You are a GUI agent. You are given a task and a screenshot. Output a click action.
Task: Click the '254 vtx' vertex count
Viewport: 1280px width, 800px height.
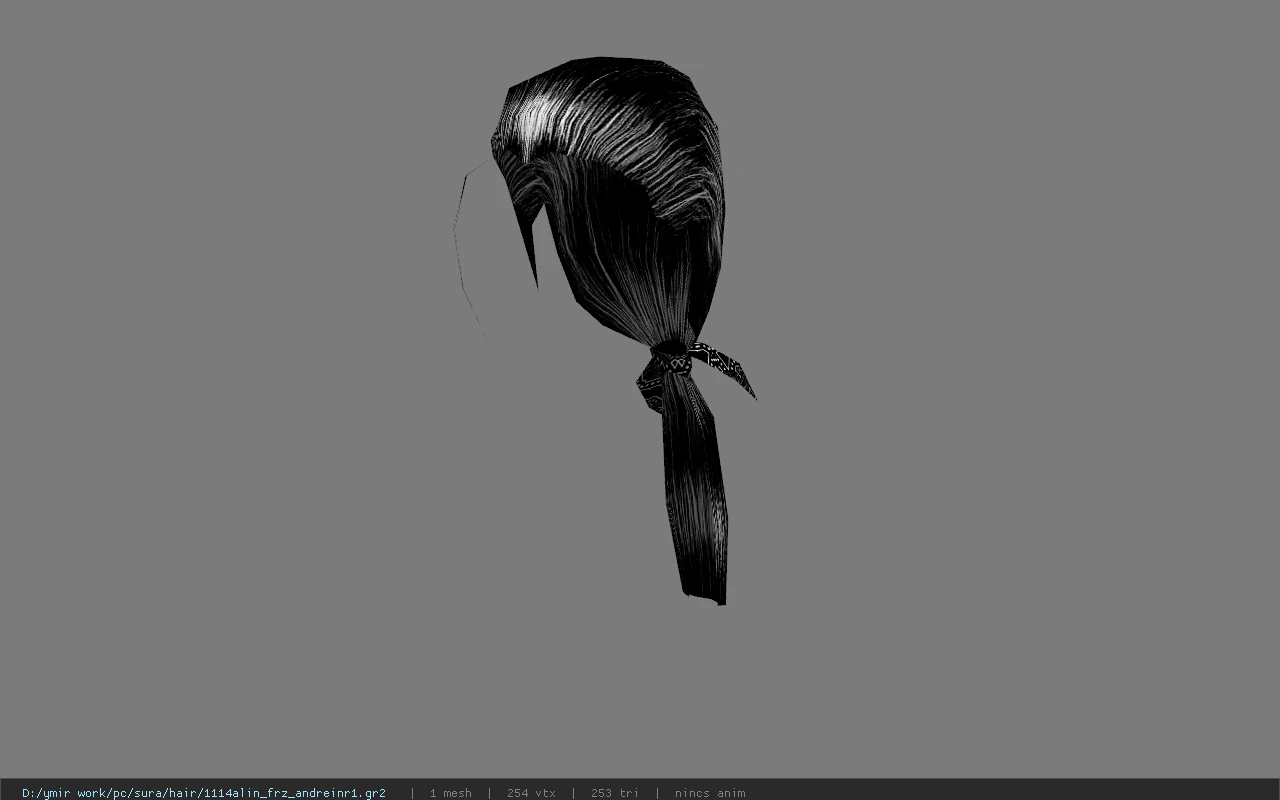tap(531, 793)
